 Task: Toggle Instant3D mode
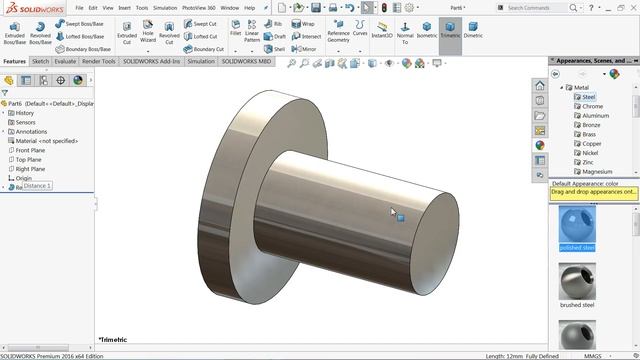coord(382,30)
